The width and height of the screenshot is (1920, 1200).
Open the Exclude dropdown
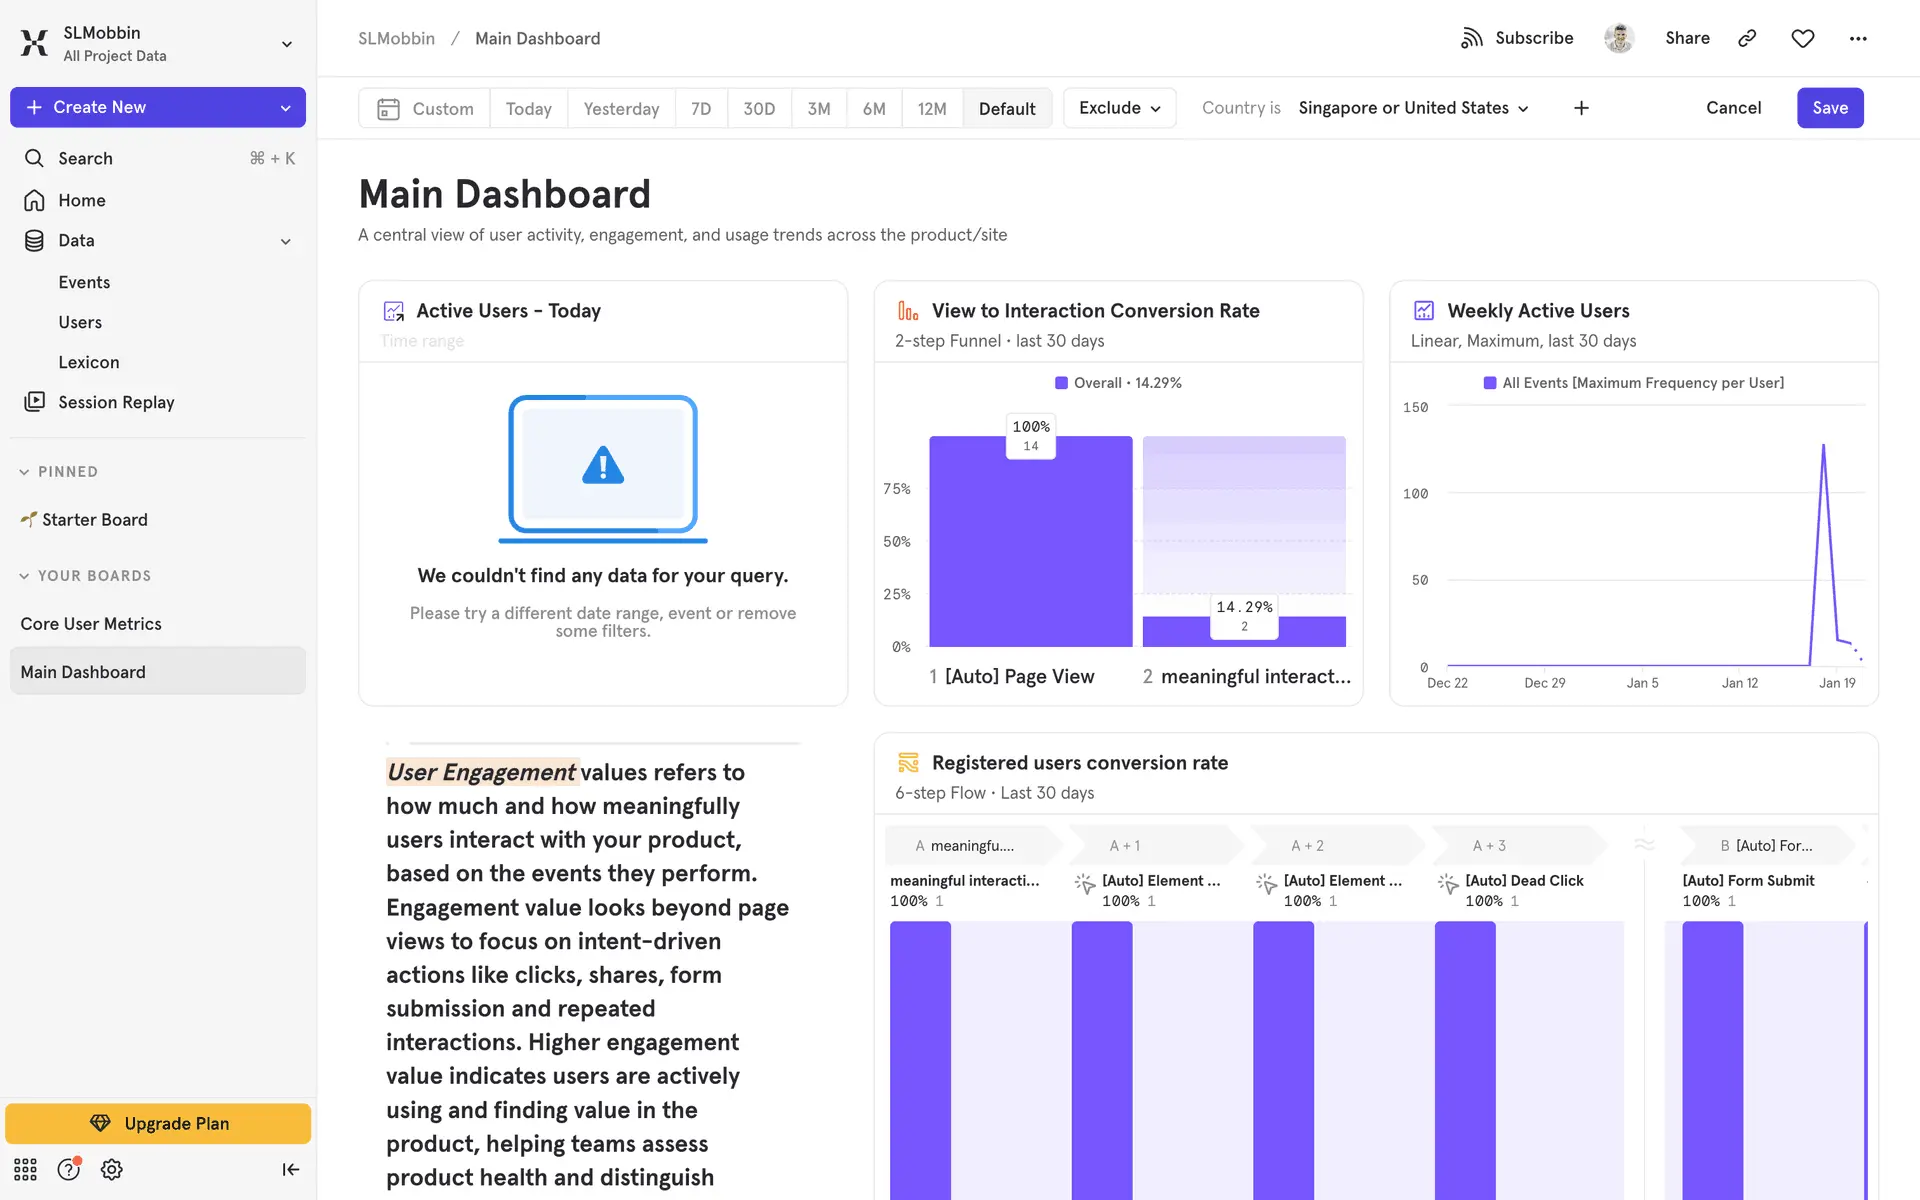coord(1119,108)
